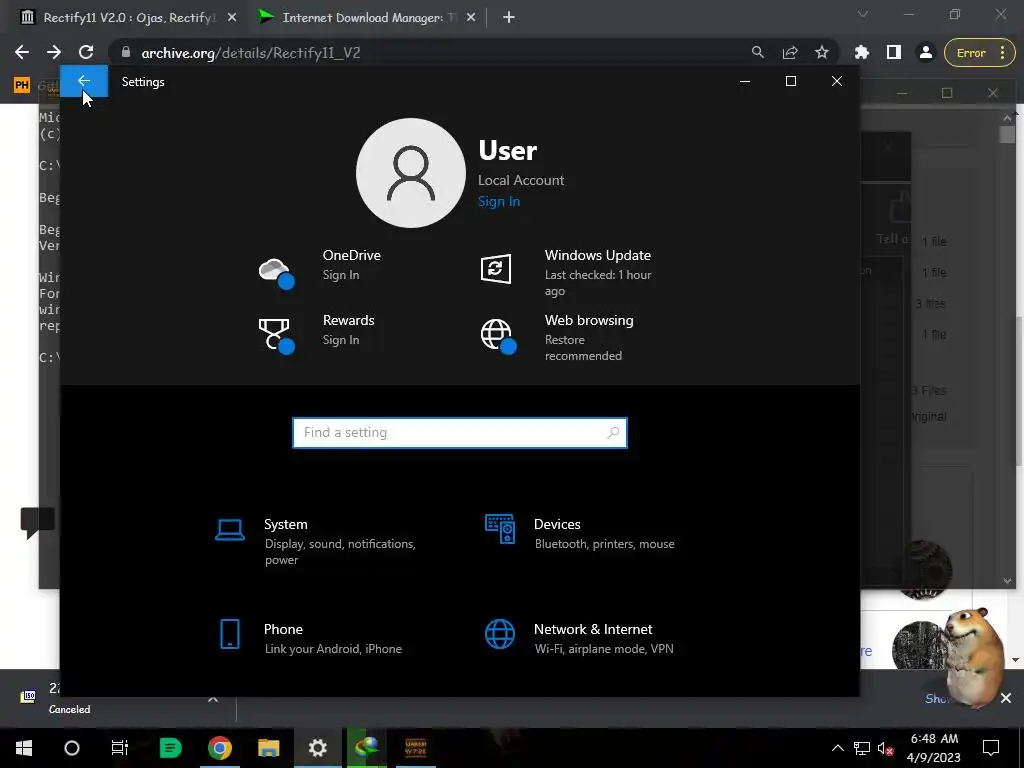Expand Chrome's tab search chevron
The height and width of the screenshot is (768, 1024).
[x=863, y=14]
